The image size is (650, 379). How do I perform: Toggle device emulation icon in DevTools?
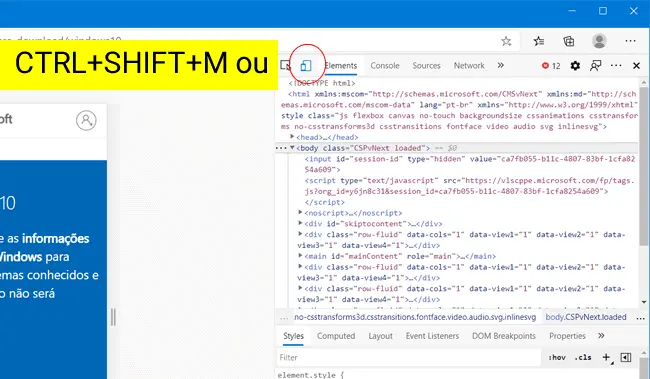306,66
